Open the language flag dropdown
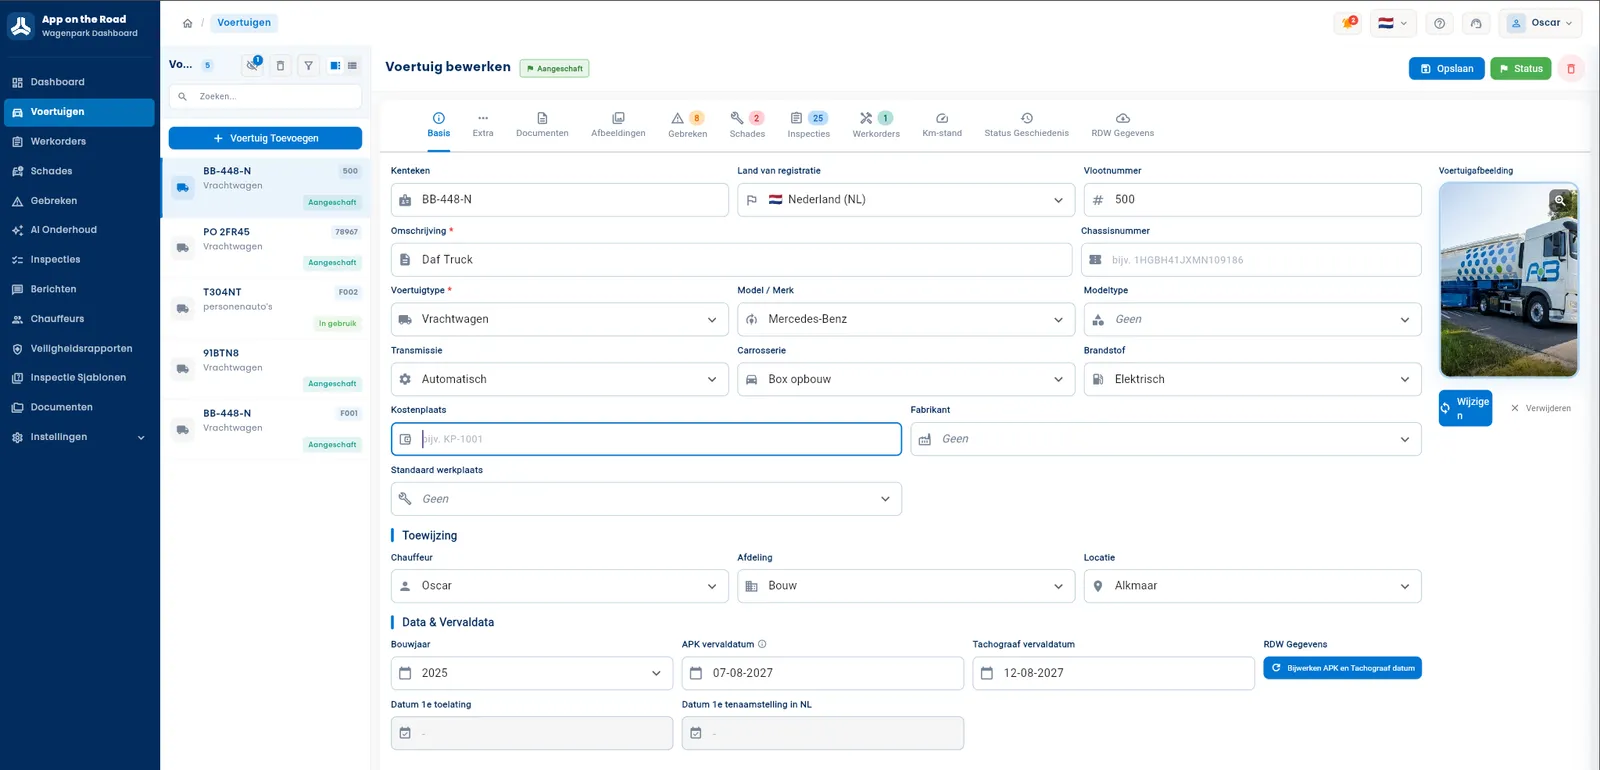 [x=1392, y=23]
